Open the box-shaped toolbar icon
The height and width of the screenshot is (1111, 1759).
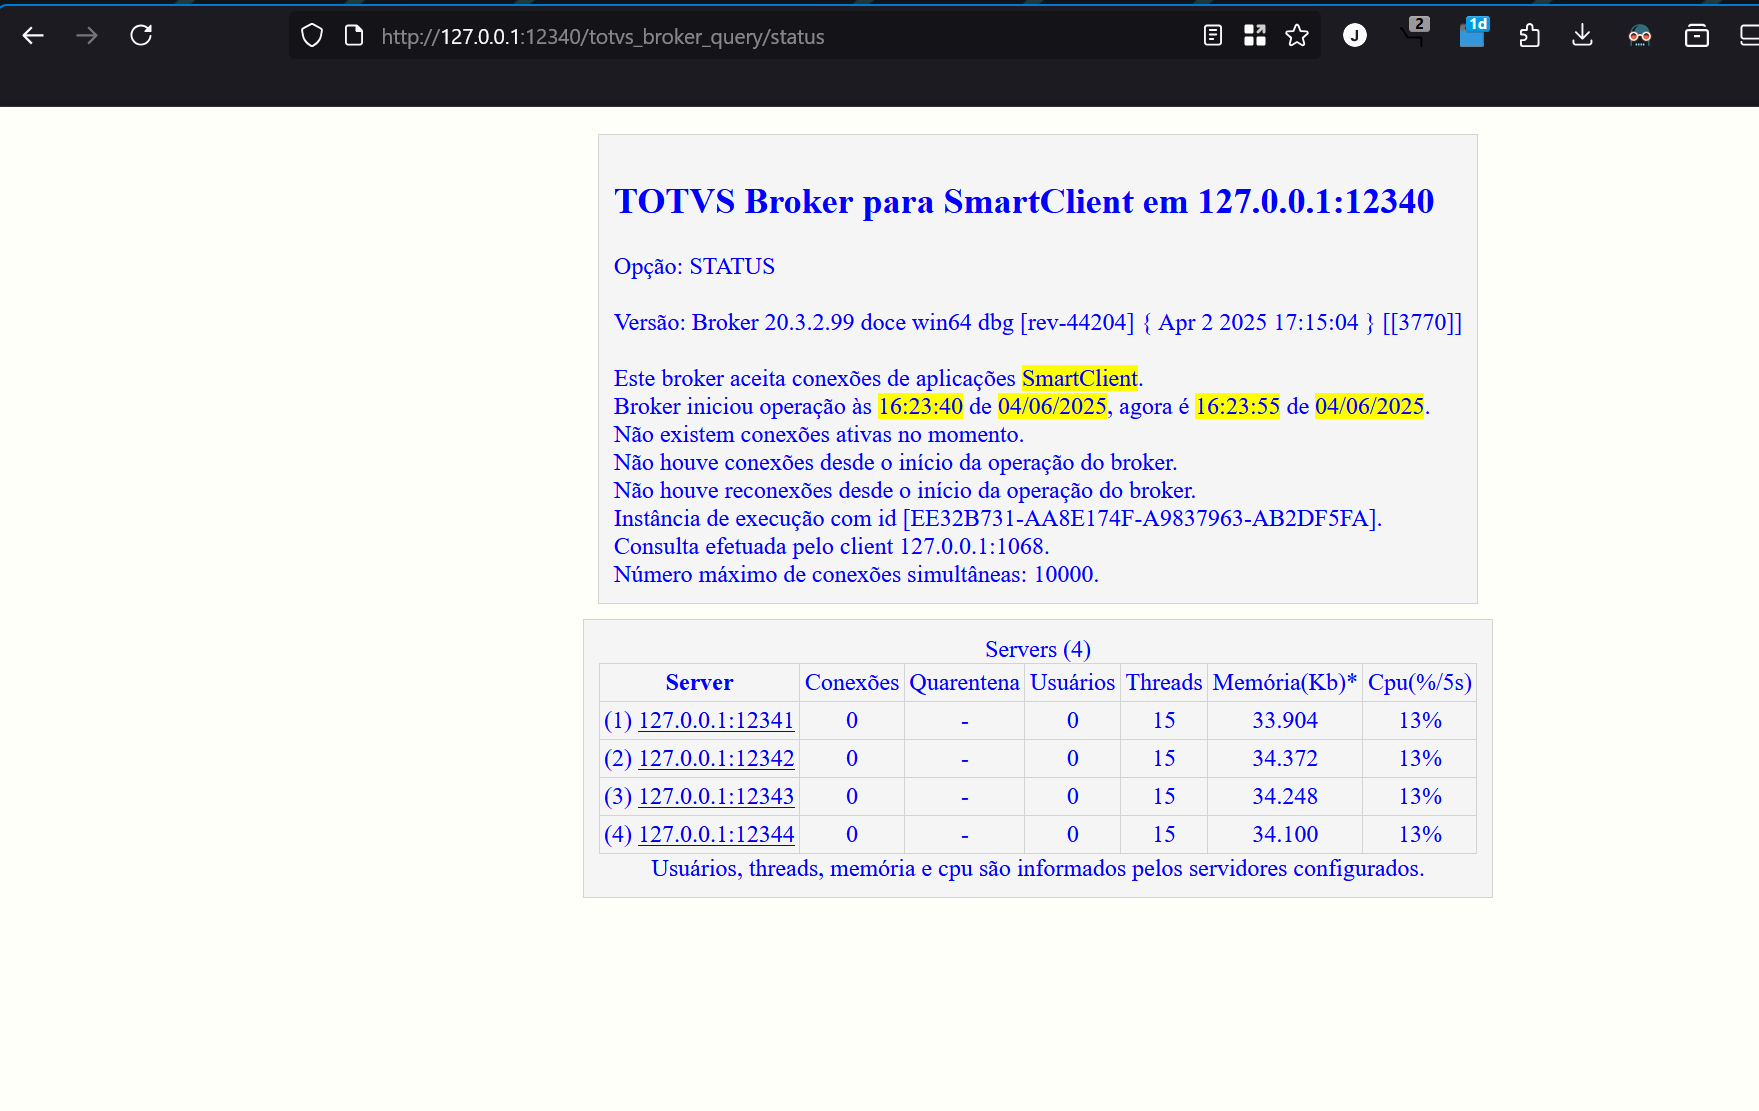(1697, 36)
